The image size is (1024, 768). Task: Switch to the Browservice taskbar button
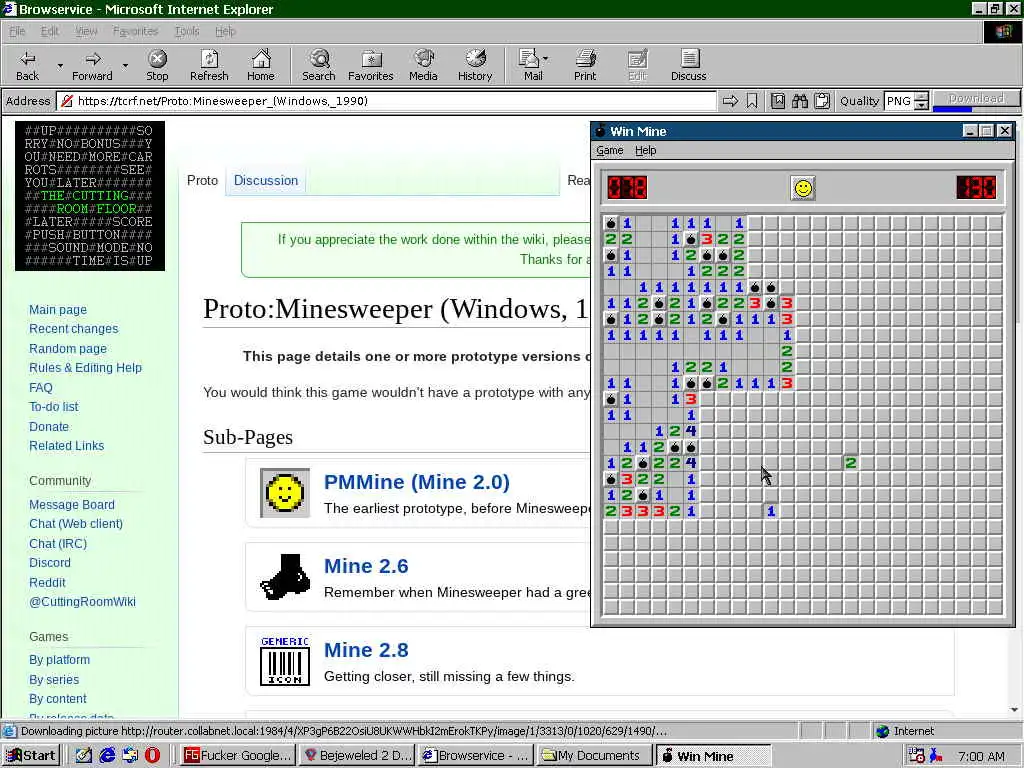(475, 756)
